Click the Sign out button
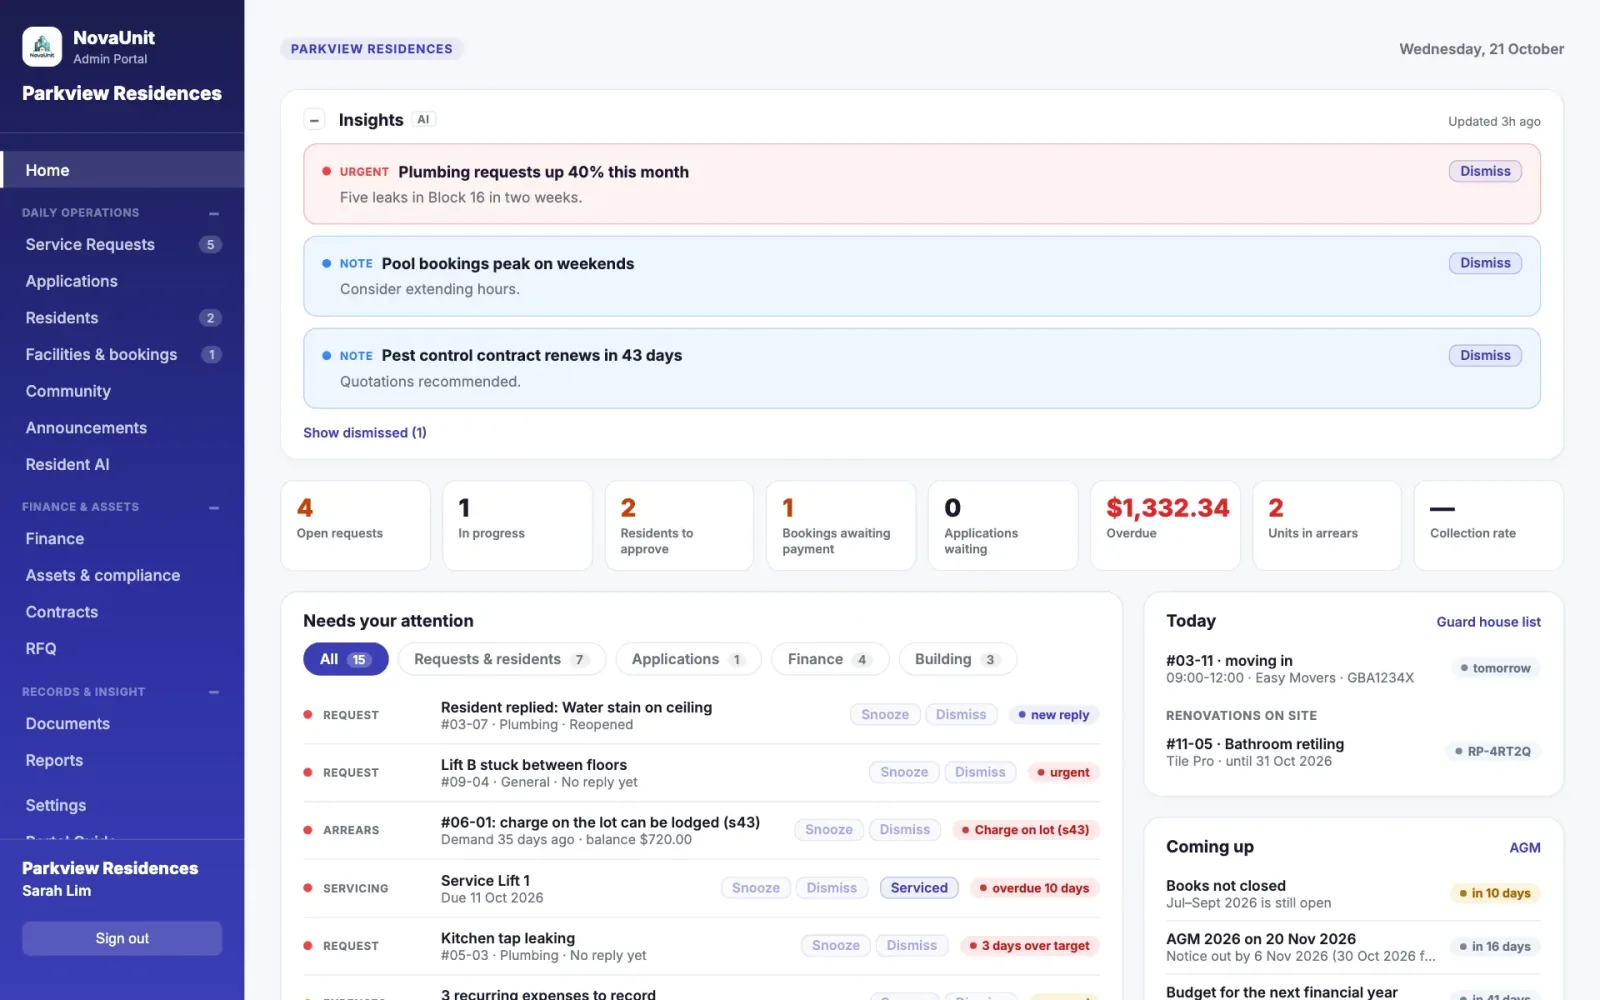Screen dimensions: 1600x1000 point(122,939)
